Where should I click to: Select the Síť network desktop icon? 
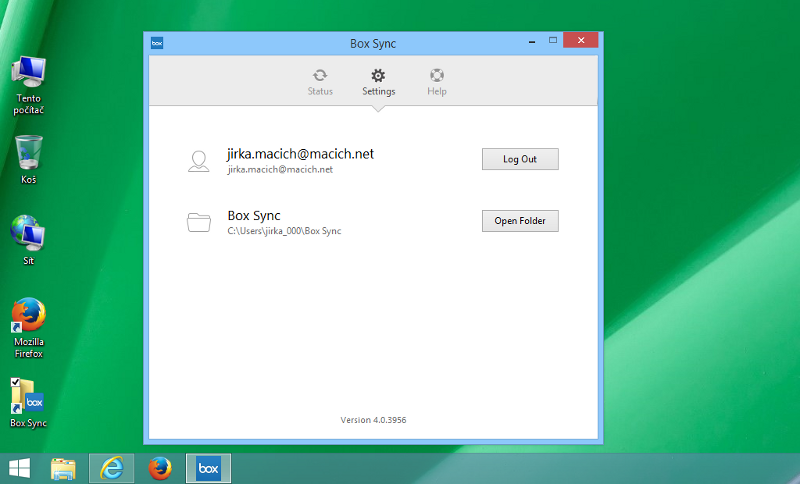coord(29,240)
